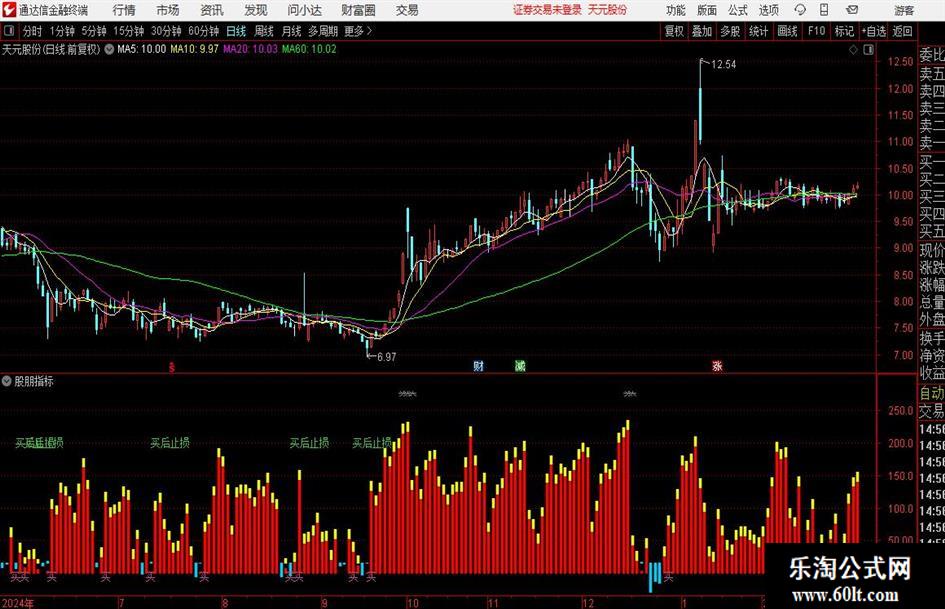Toggle the right panel layout icon
This screenshot has width=945, height=609.
(868, 50)
